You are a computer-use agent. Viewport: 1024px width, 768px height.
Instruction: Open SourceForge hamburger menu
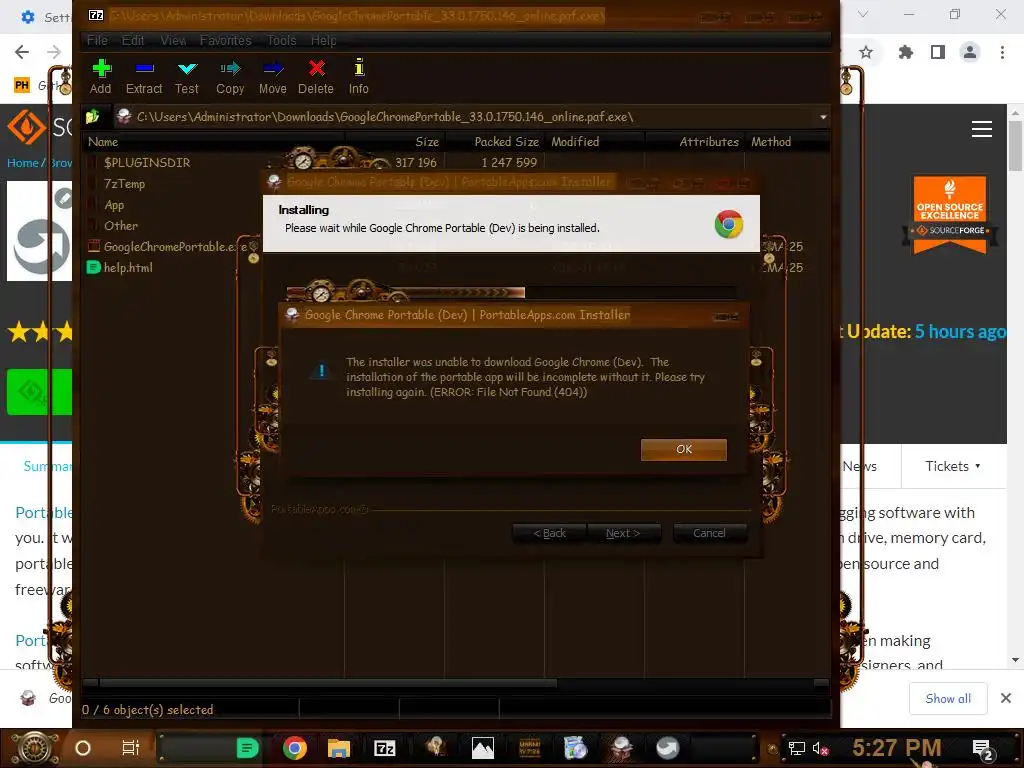point(982,129)
